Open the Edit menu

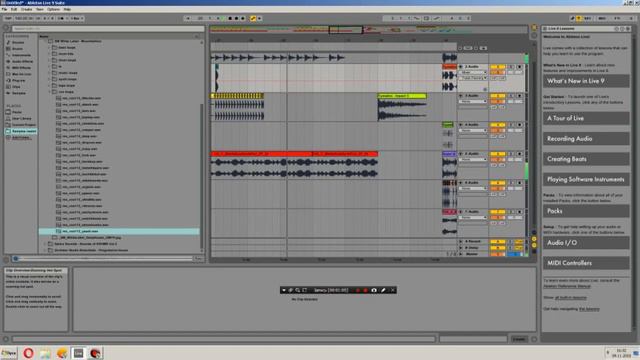pos(14,9)
